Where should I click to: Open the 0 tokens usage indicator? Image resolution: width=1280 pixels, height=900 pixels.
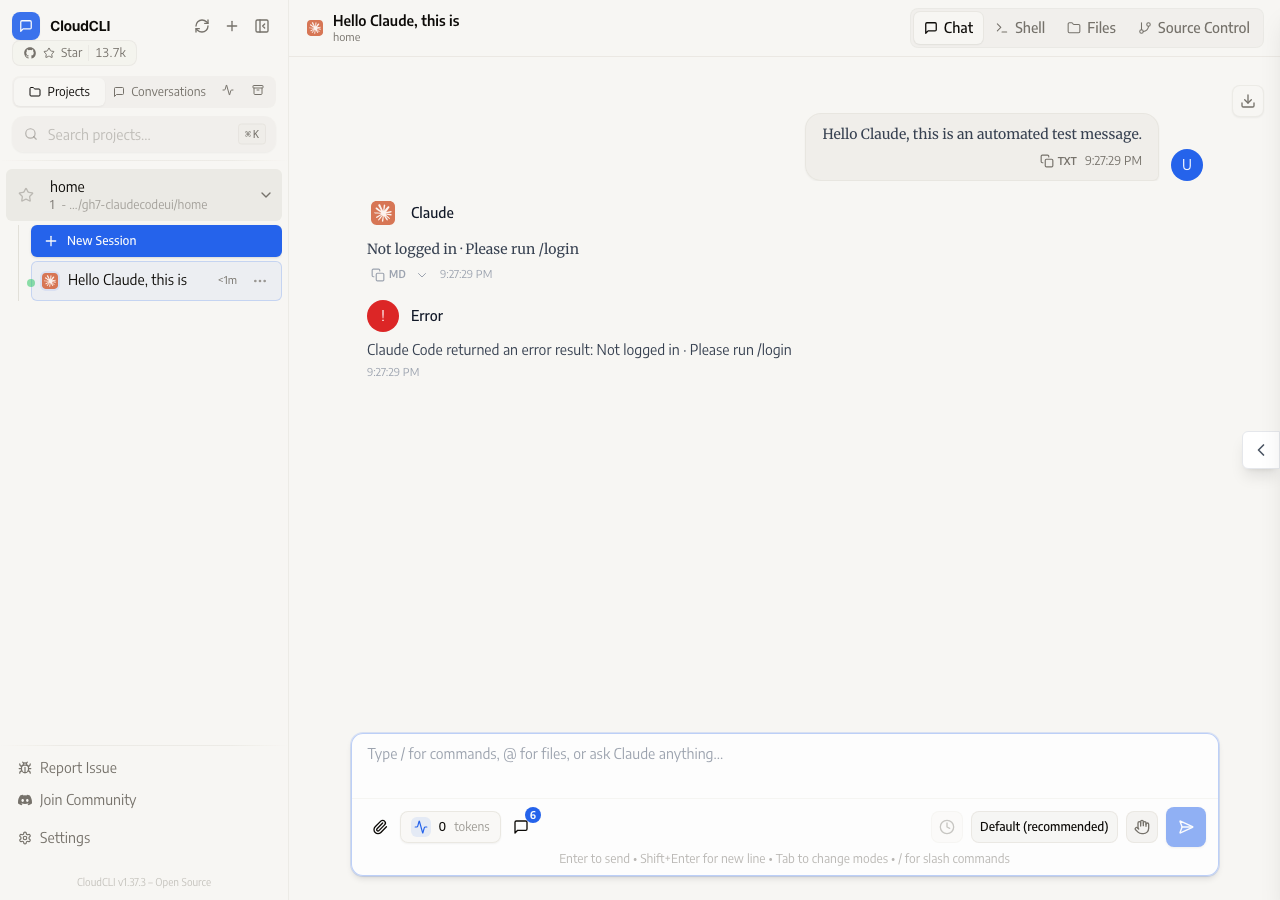point(450,827)
